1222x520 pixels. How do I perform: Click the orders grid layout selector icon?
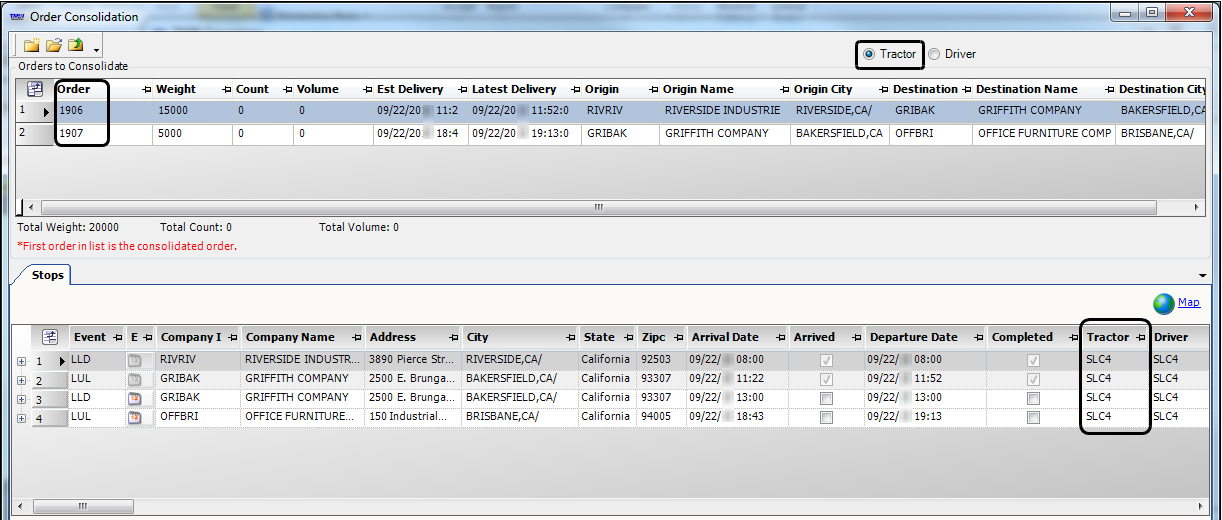click(35, 89)
